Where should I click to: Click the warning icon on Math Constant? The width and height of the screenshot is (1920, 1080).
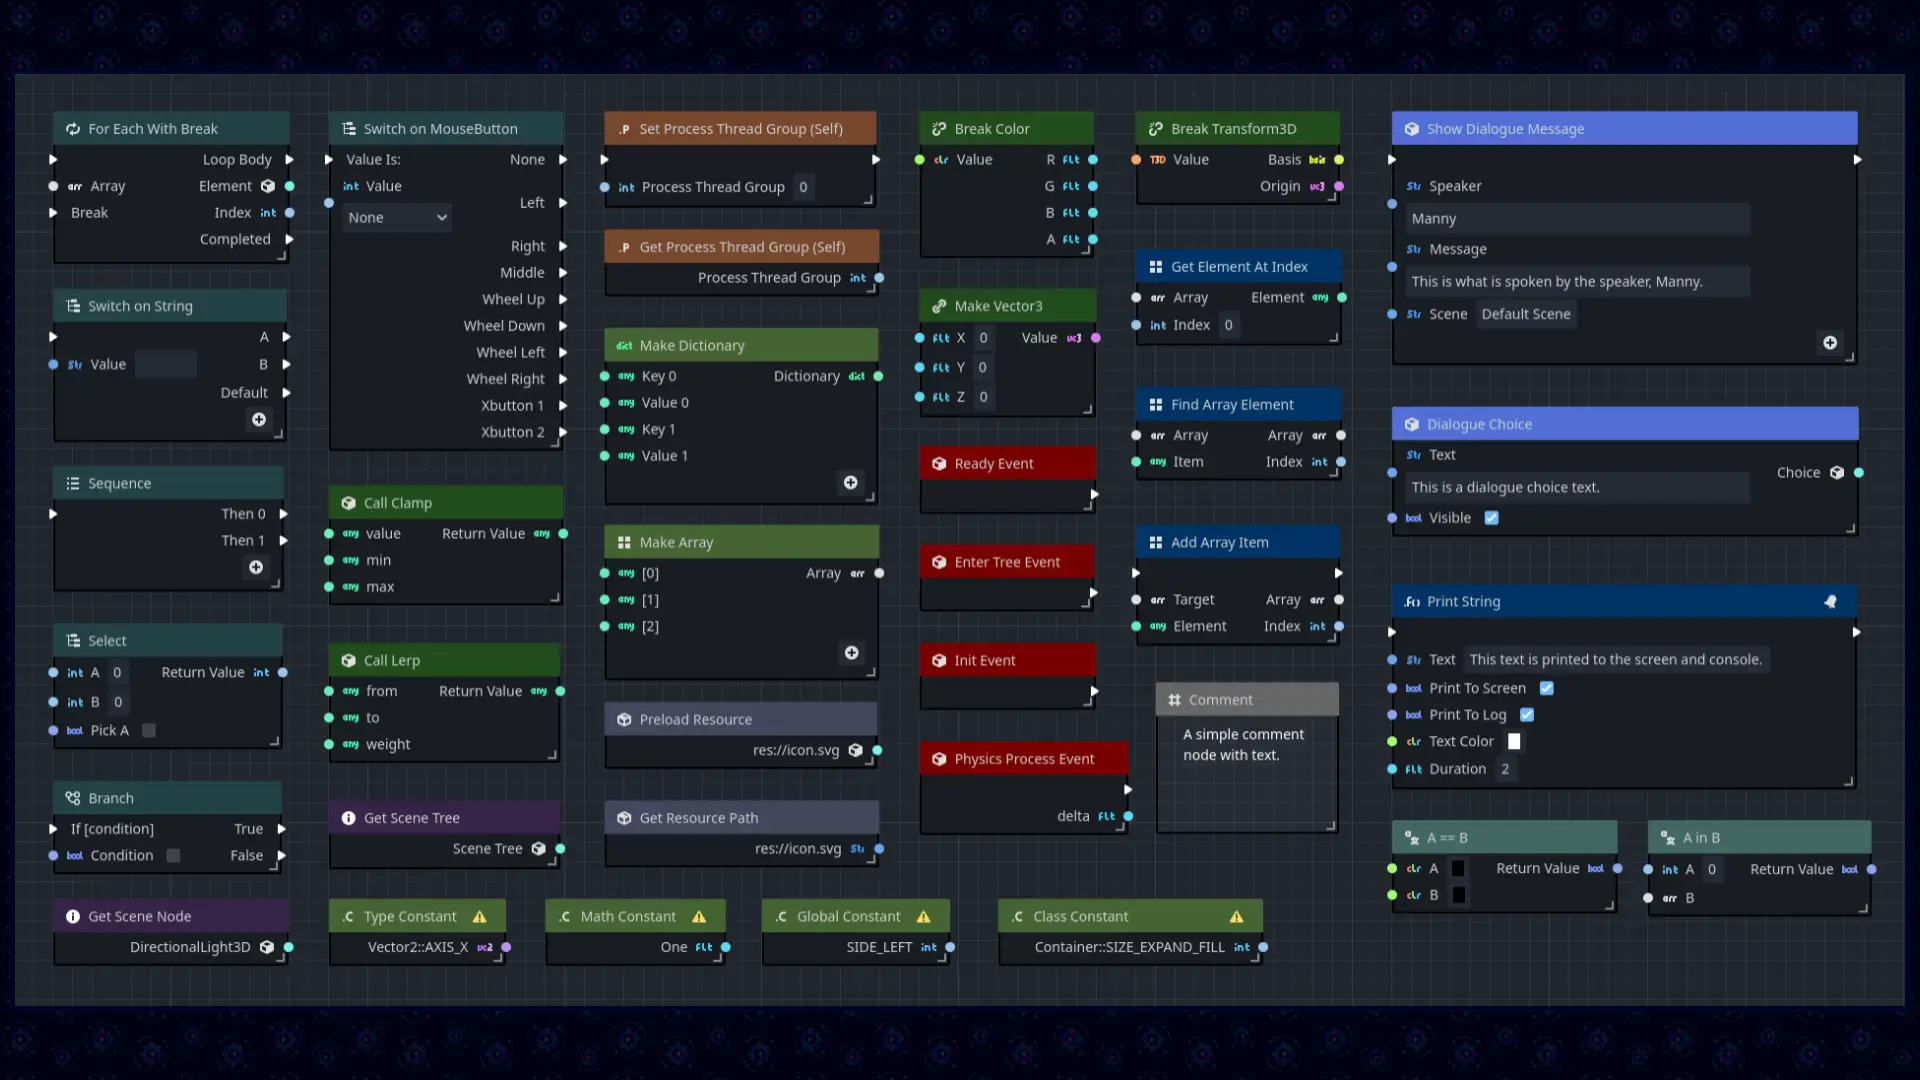pos(699,916)
